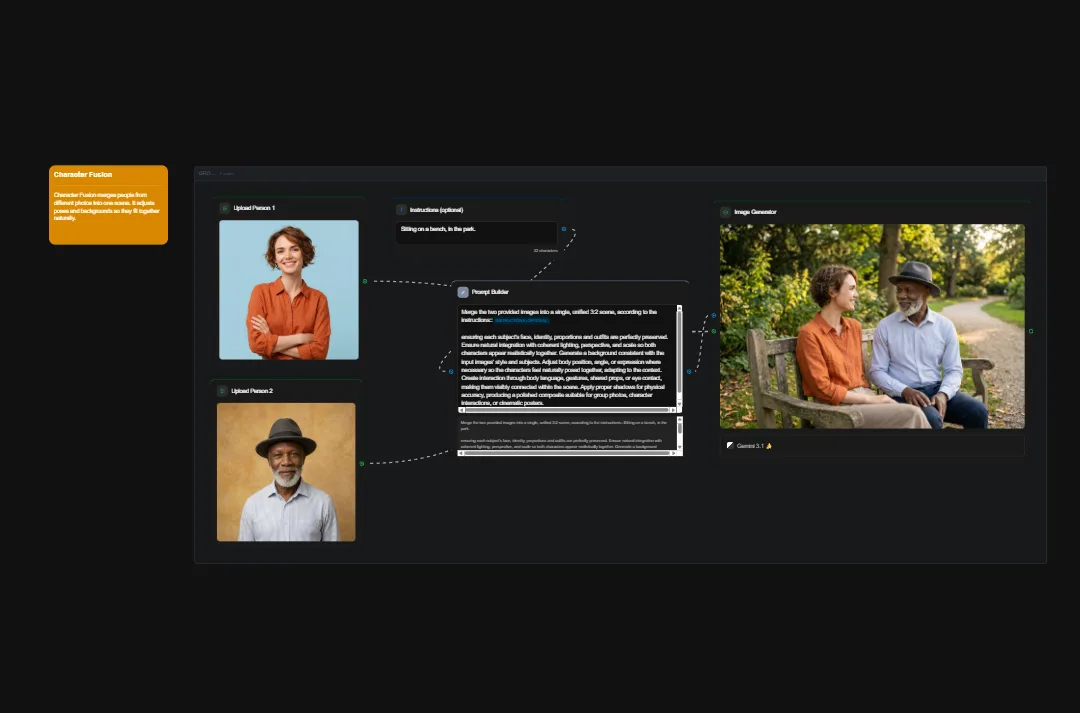The height and width of the screenshot is (713, 1080).
Task: Click the Character Fusion orange info card
Action: point(108,204)
